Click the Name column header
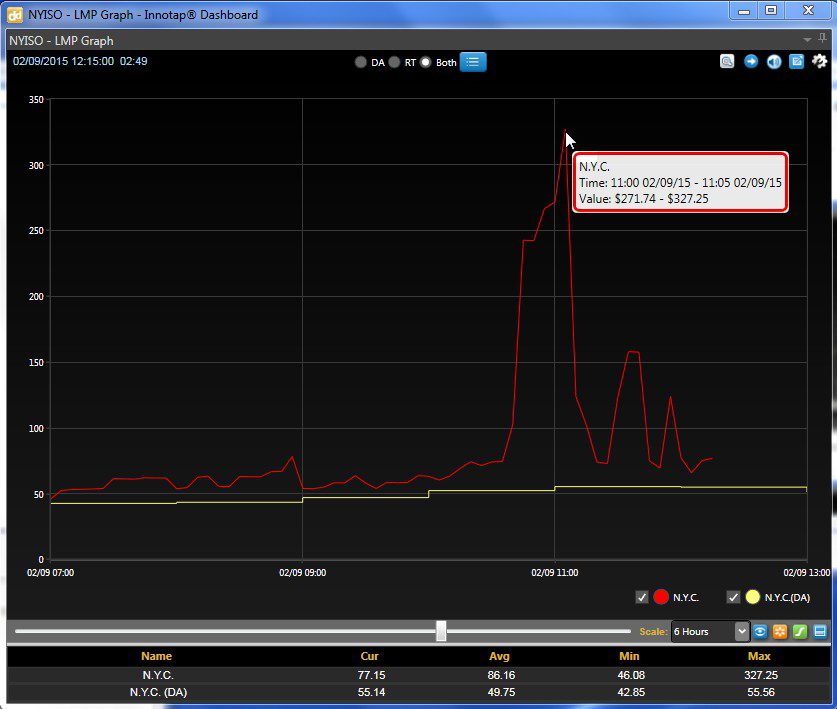837x709 pixels. [156, 656]
